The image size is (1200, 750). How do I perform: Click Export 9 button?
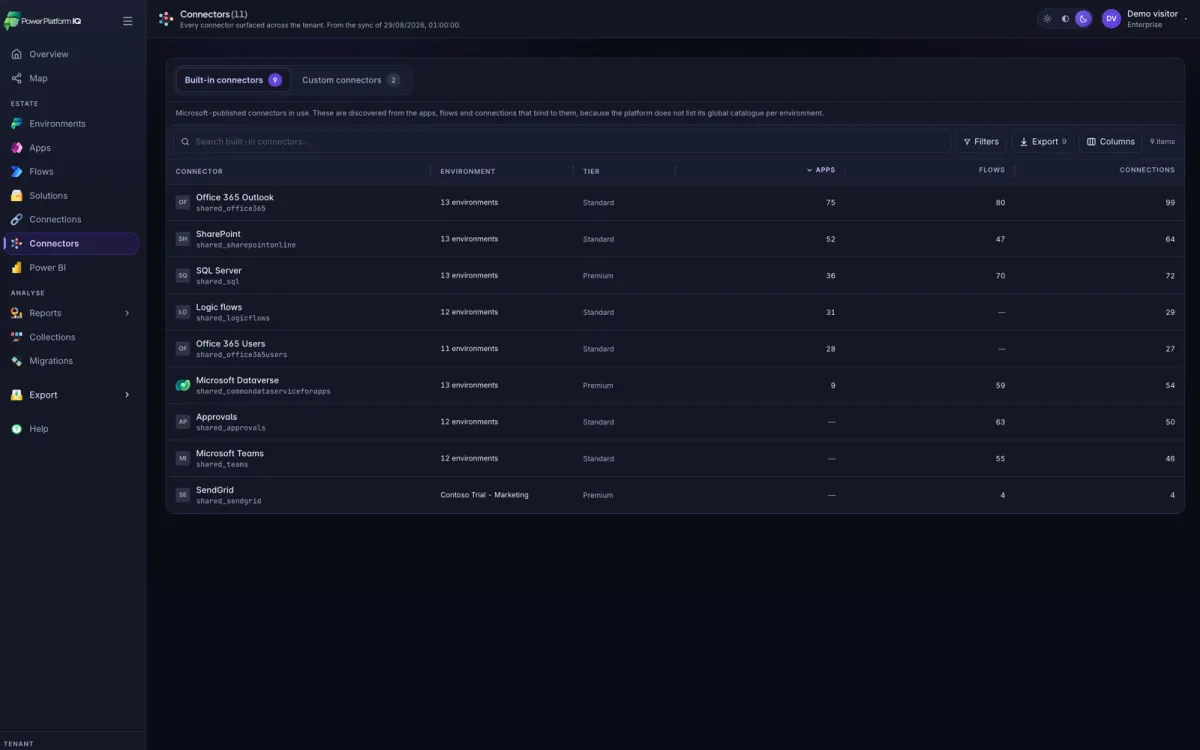click(x=1043, y=142)
